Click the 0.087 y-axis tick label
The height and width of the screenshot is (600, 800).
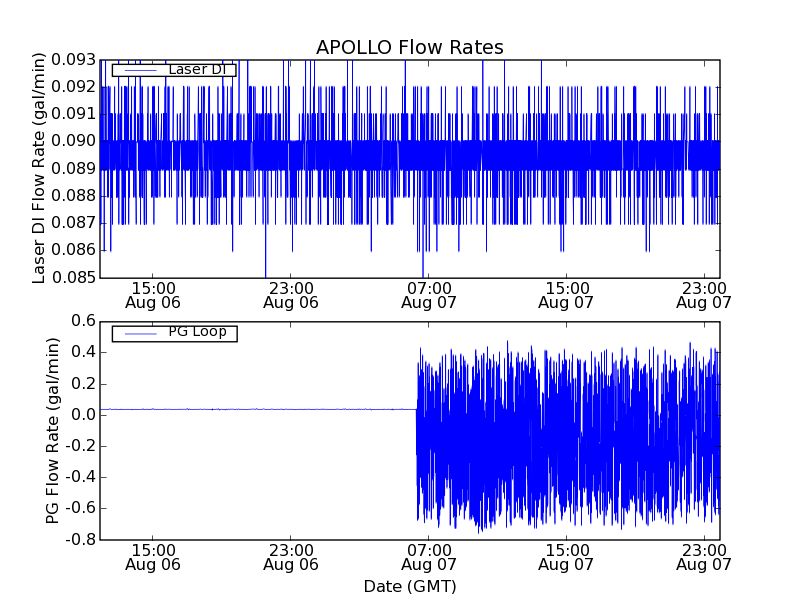click(73, 222)
